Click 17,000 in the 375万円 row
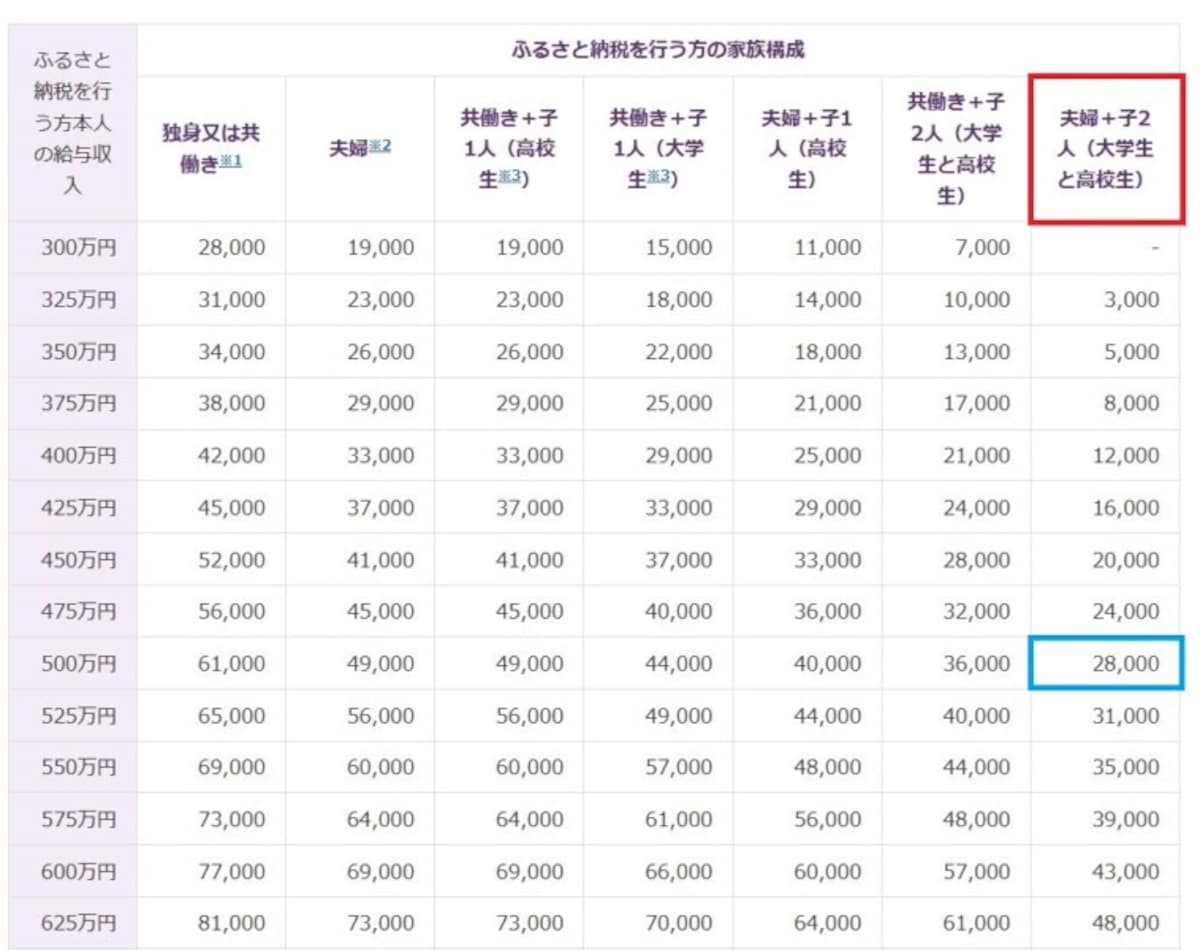The image size is (1200, 950). pos(976,404)
